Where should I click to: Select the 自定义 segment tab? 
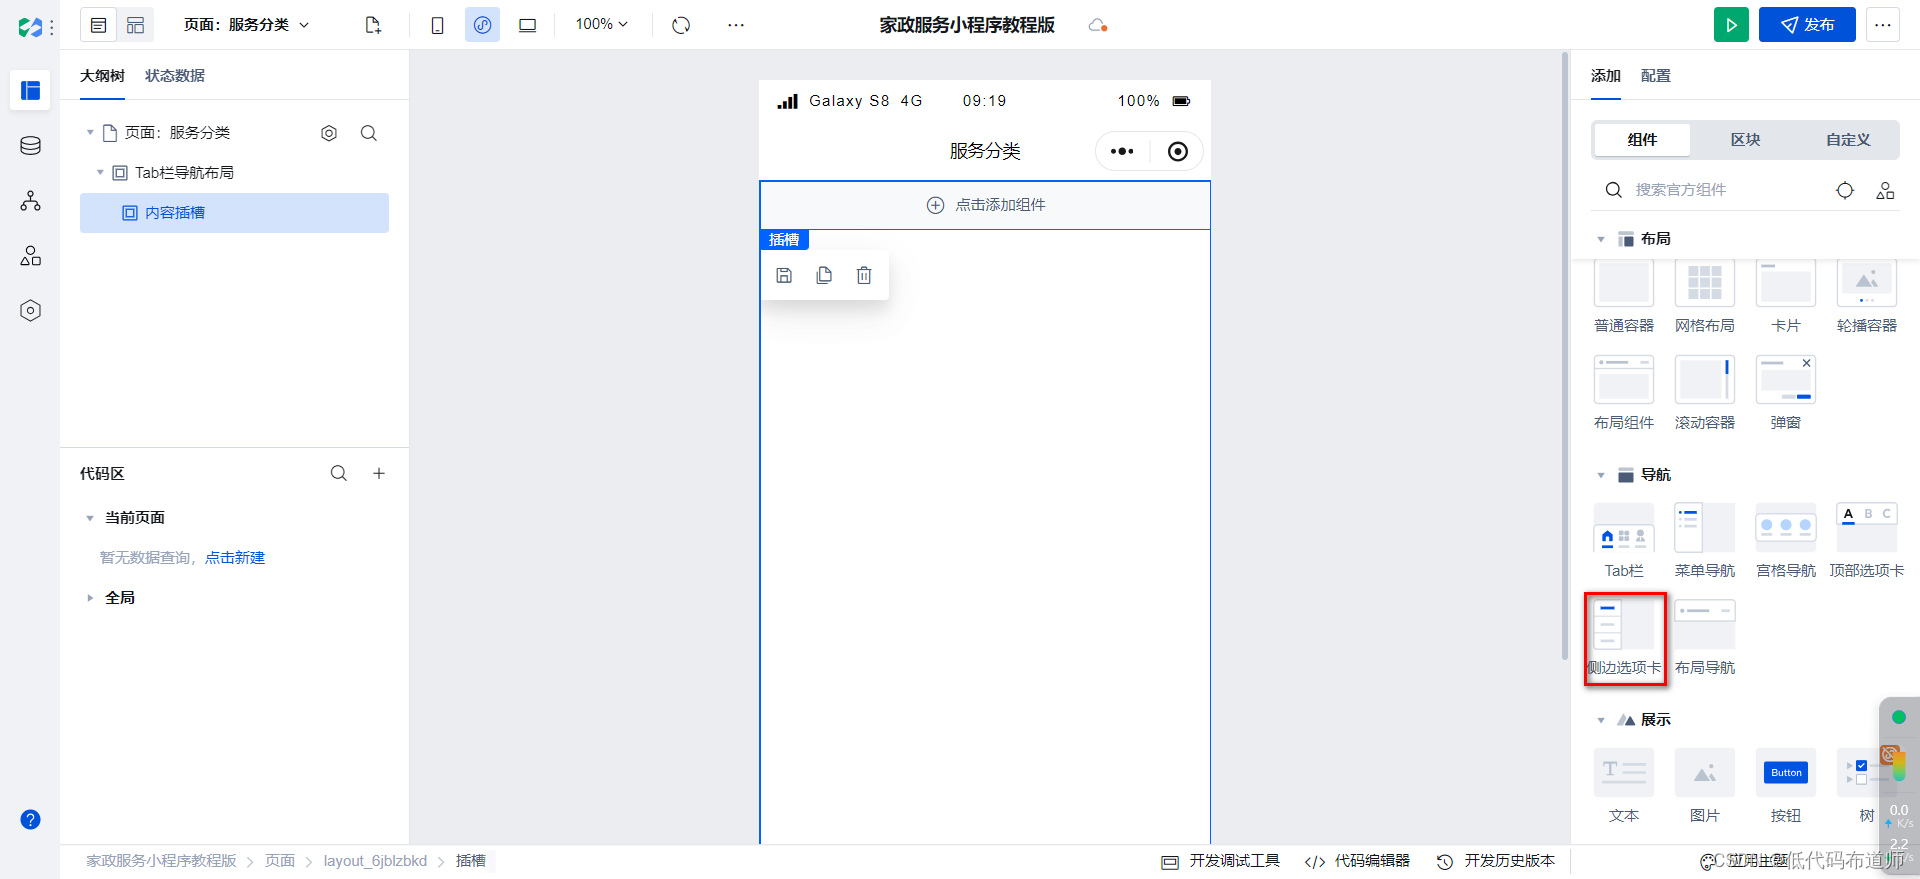click(x=1847, y=140)
